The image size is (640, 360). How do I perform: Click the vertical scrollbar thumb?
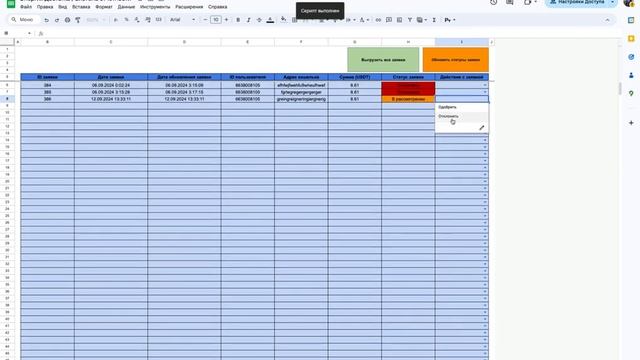click(620, 88)
